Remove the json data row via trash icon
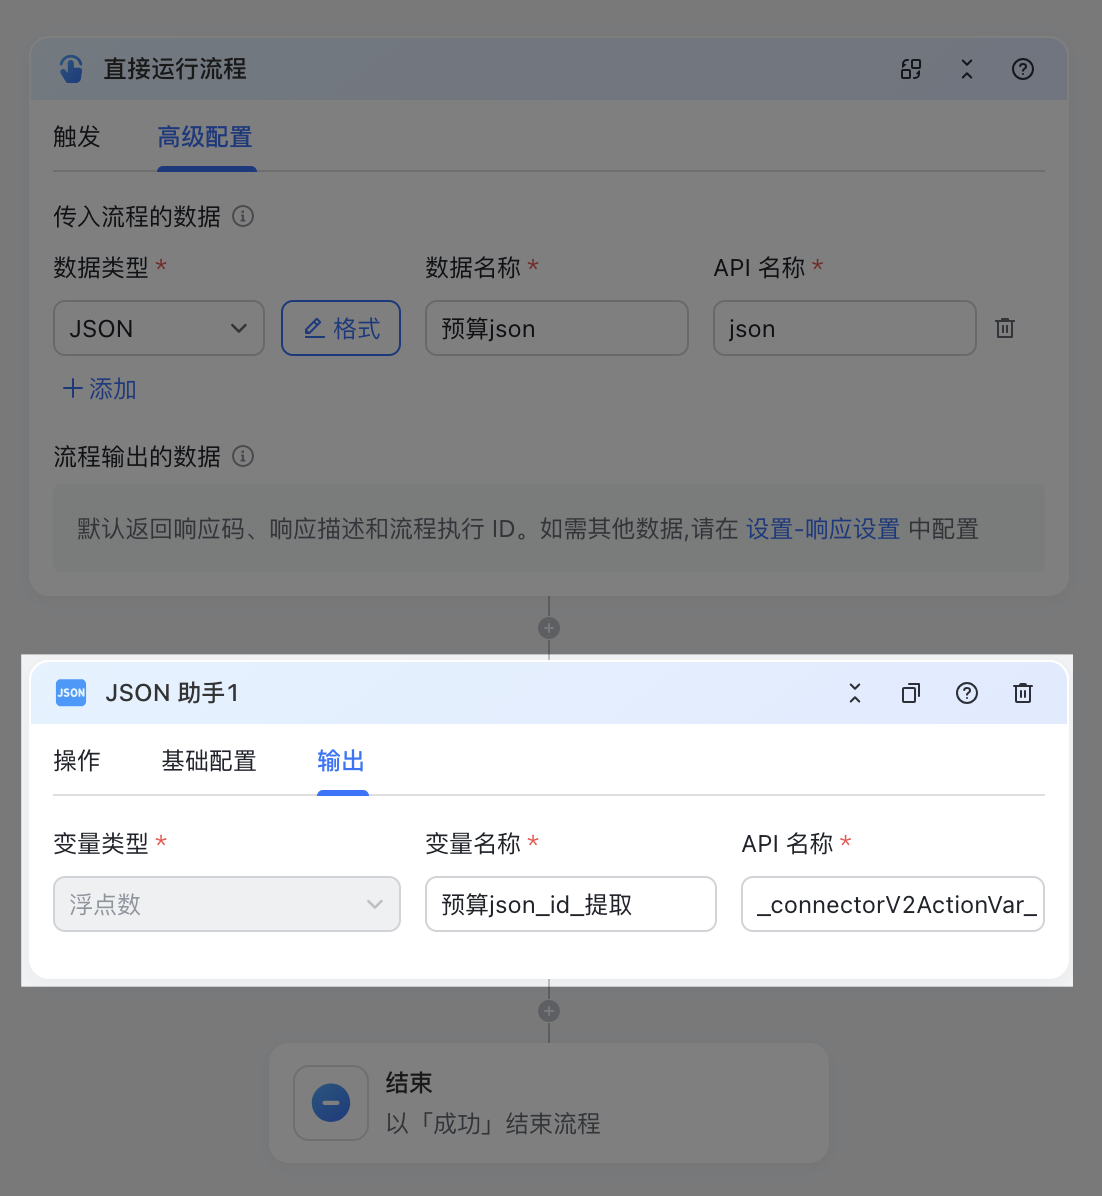Viewport: 1102px width, 1196px height. point(1005,327)
